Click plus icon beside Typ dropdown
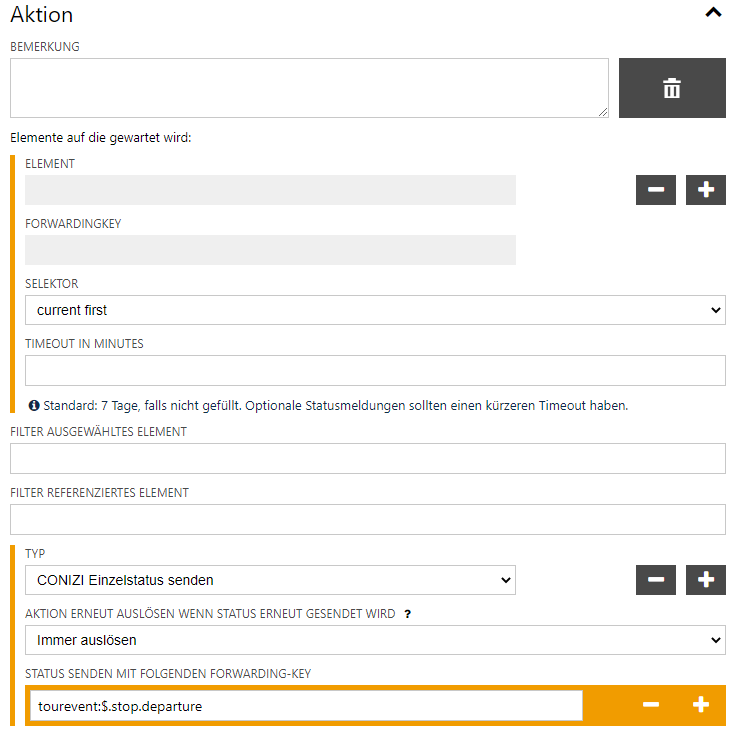Screen dimensions: 736x735 coord(705,580)
